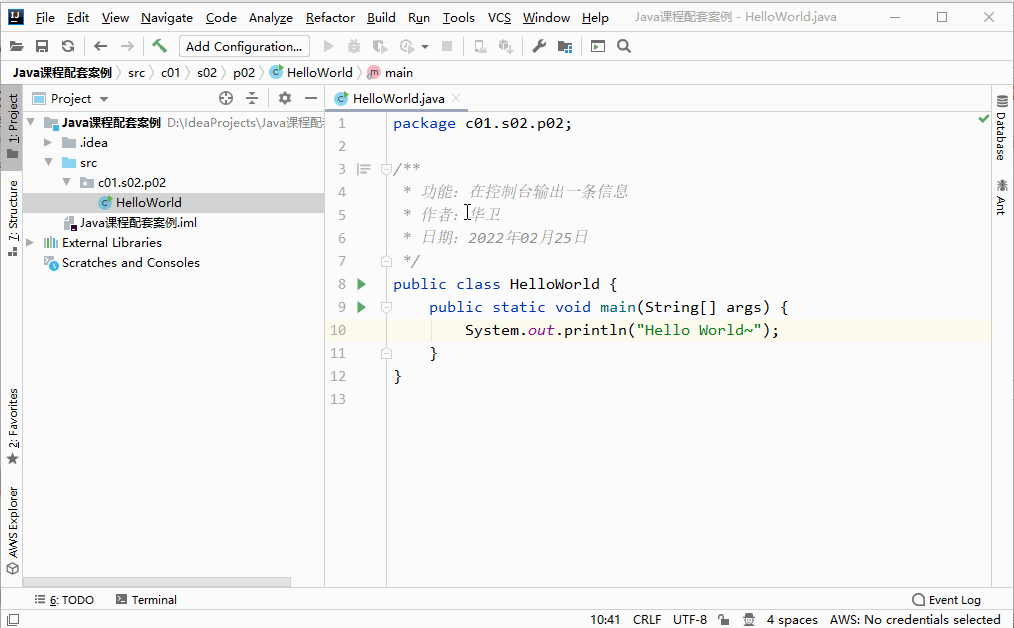
Task: Run HelloWorld class from line 8 gutter arrow
Action: (361, 284)
